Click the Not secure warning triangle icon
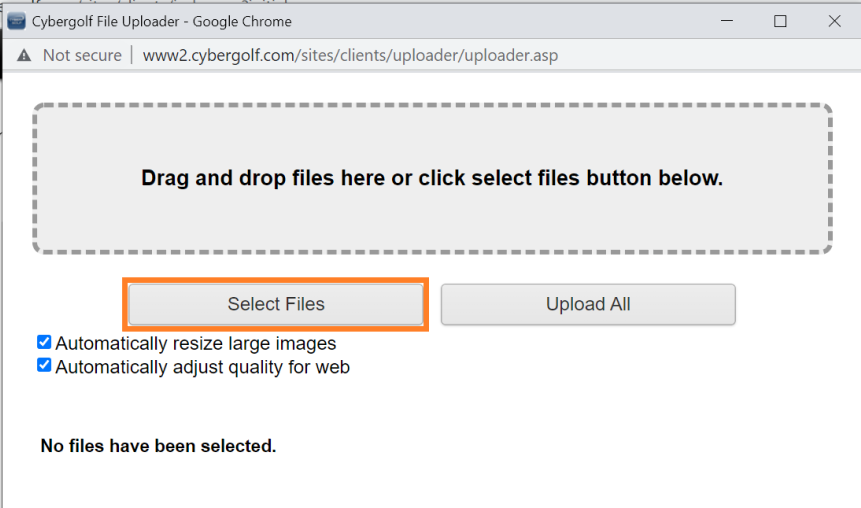The width and height of the screenshot is (861, 508). pyautogui.click(x=24, y=55)
